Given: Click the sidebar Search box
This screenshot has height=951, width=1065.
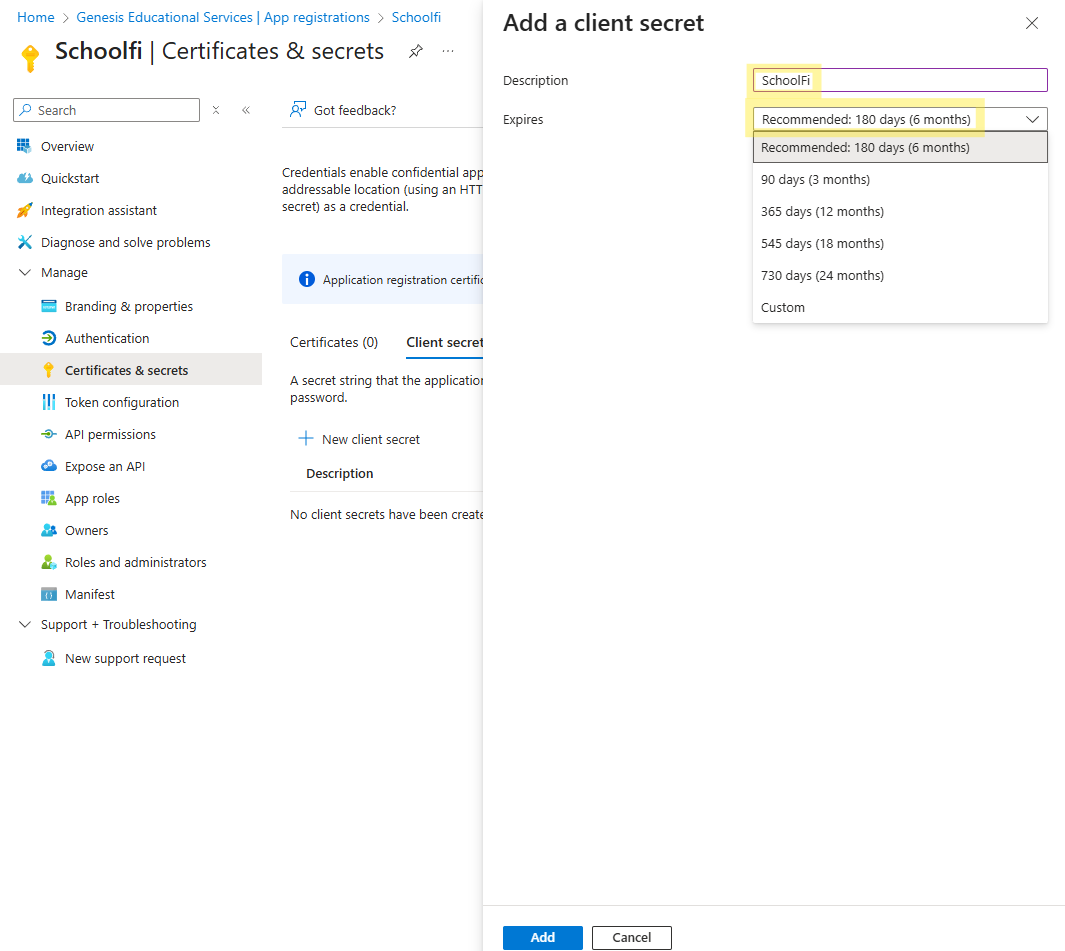Looking at the screenshot, I should 107,110.
